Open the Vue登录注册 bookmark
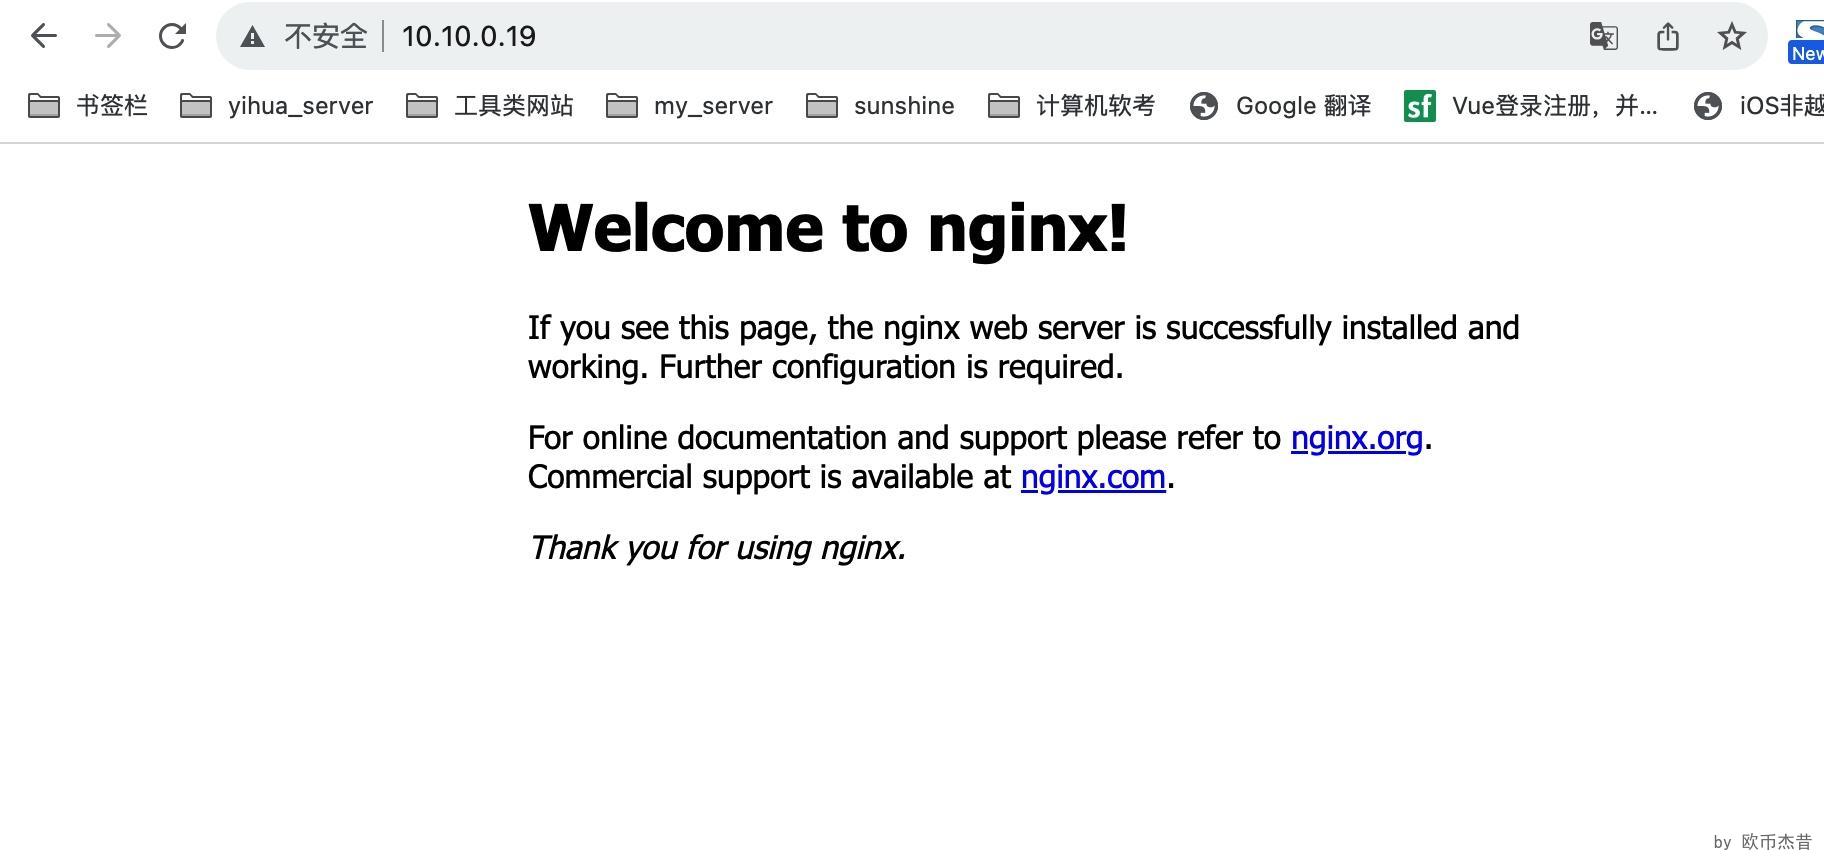Image resolution: width=1824 pixels, height=862 pixels. click(x=1531, y=106)
